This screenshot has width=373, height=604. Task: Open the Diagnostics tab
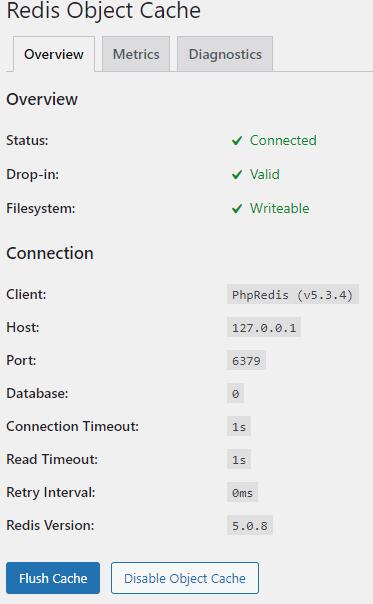(x=225, y=54)
